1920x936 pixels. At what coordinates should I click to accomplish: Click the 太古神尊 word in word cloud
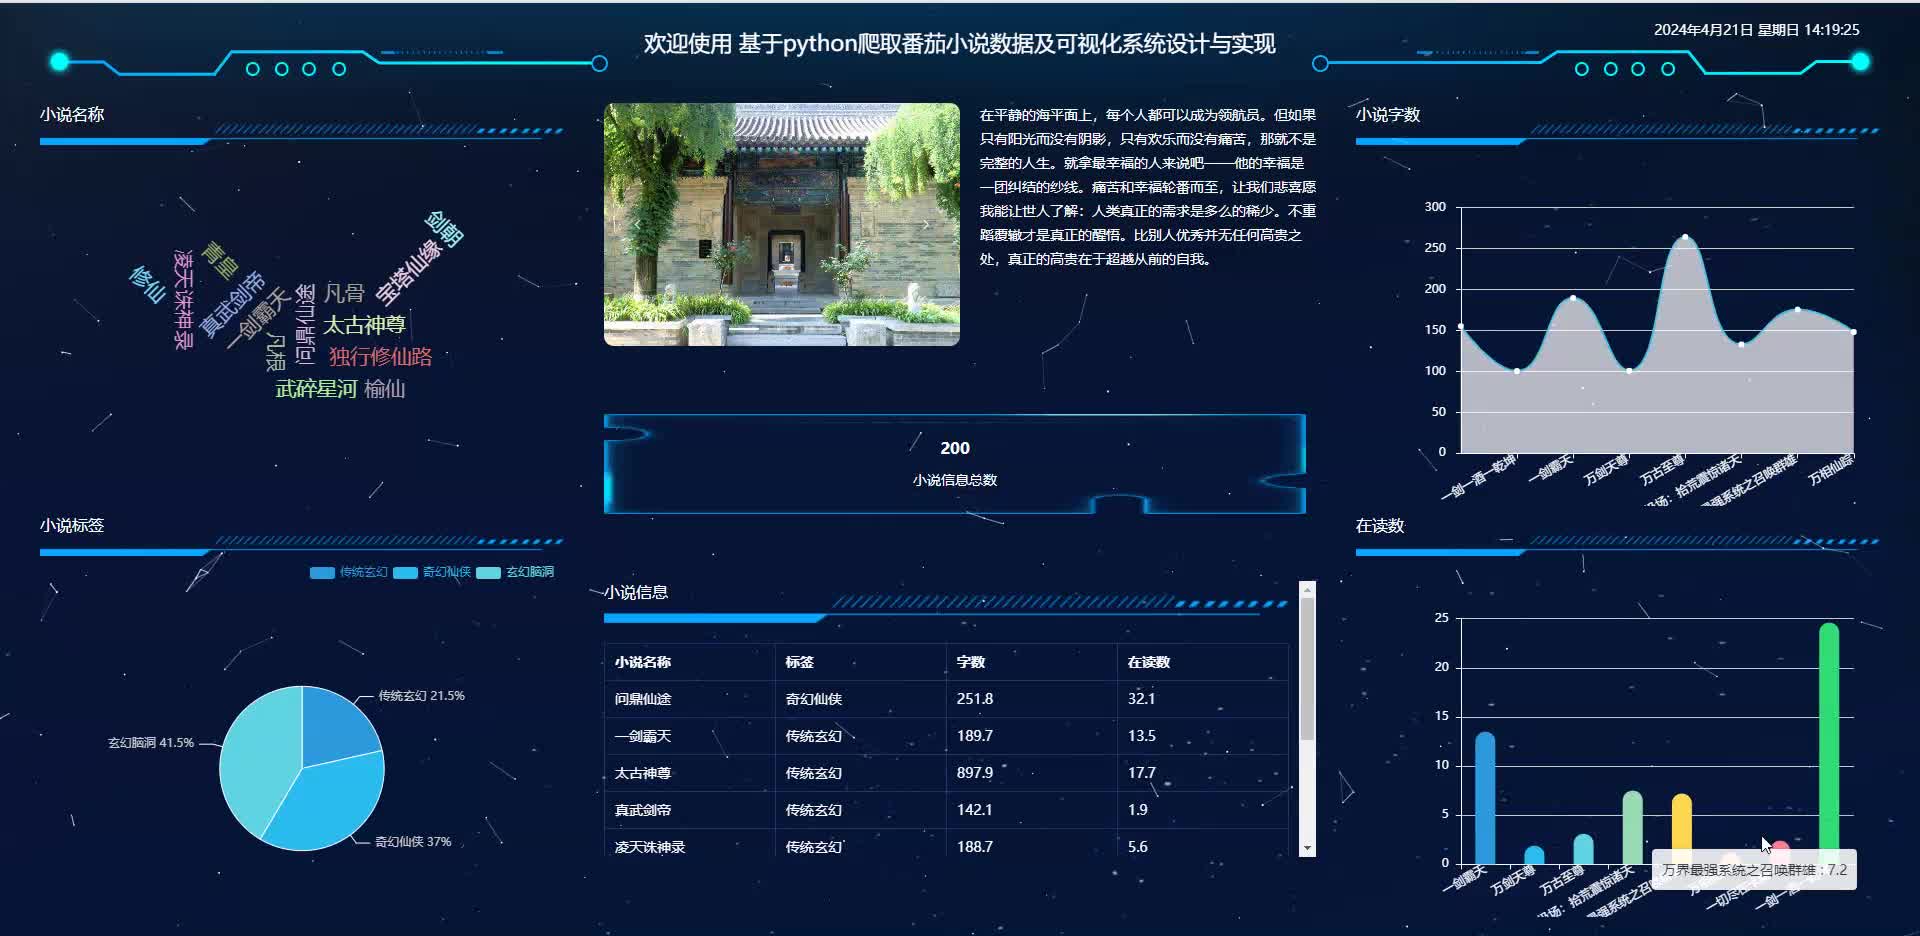364,325
